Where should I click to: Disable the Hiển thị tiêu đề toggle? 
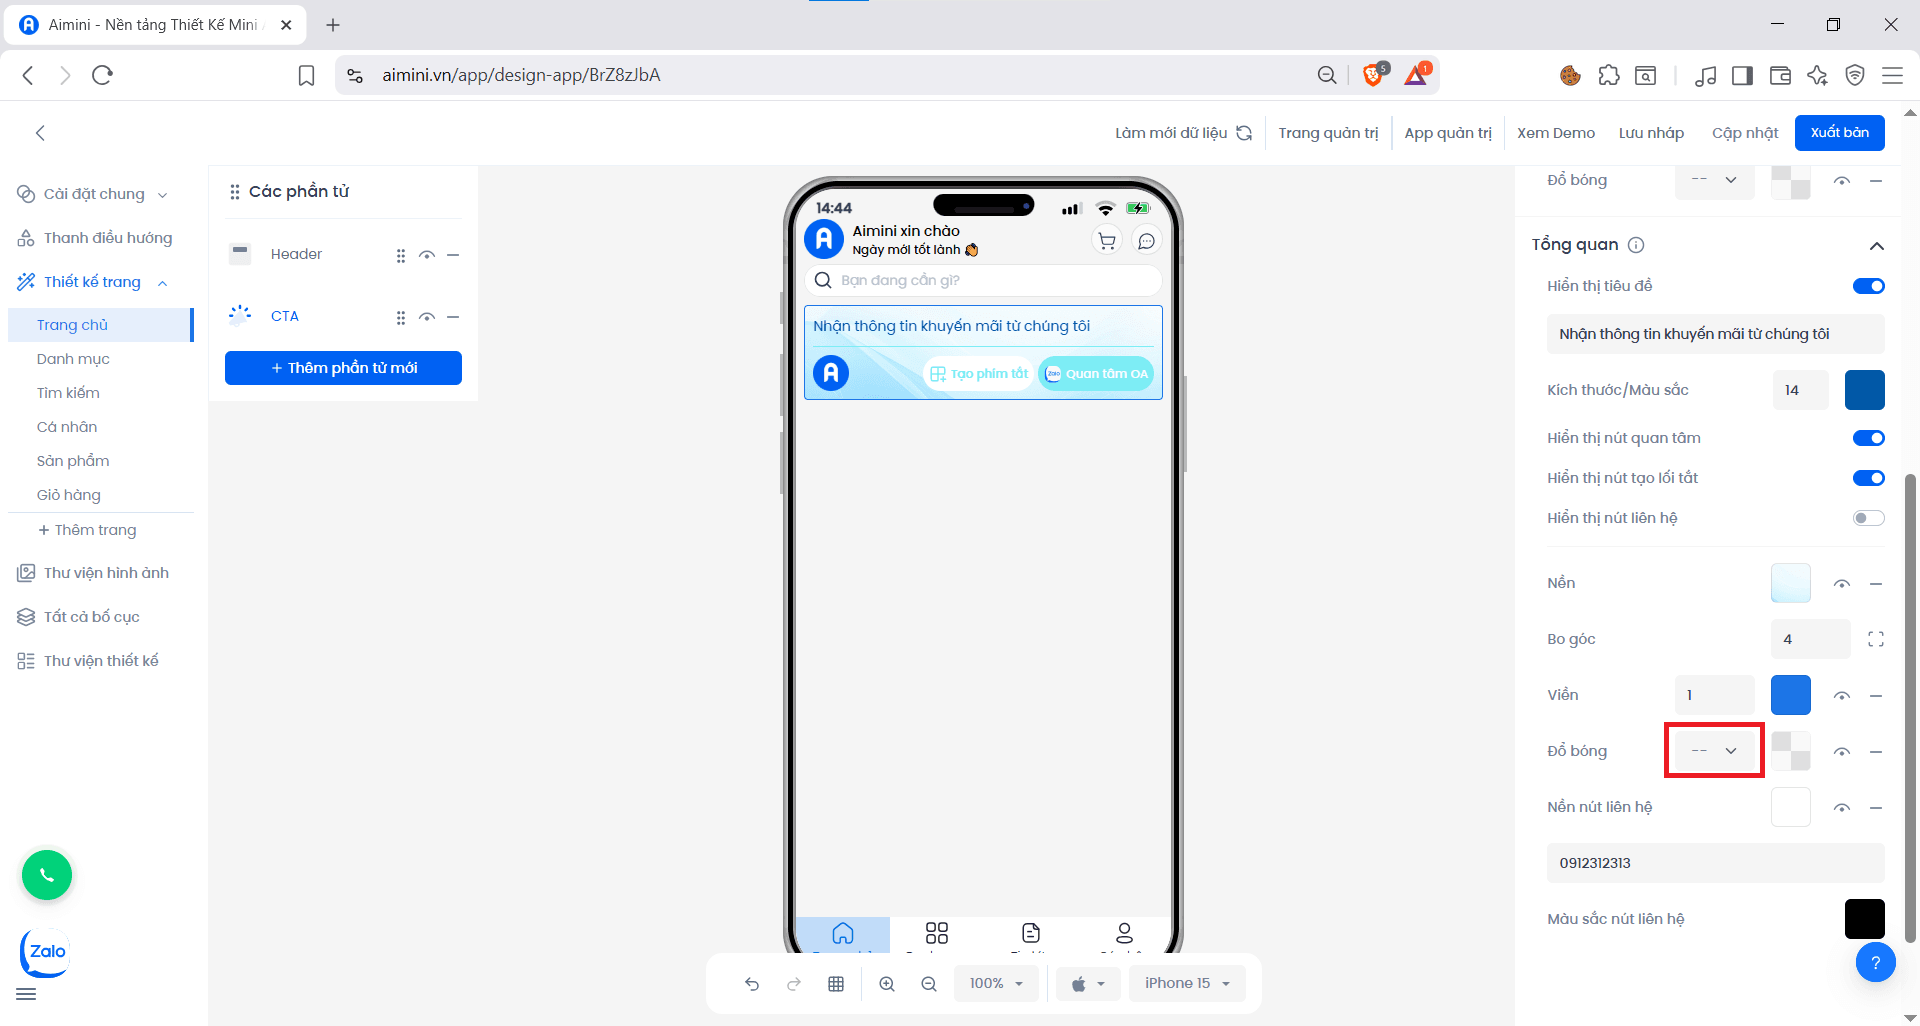(x=1868, y=285)
